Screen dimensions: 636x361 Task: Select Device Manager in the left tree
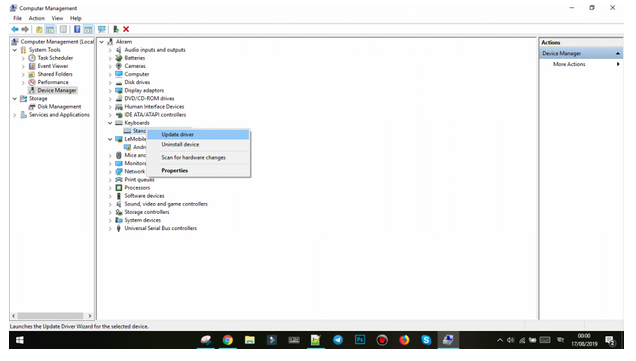57,90
